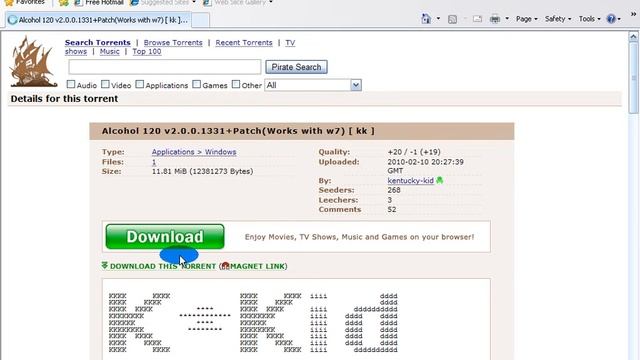640x360 pixels.
Task: Open the TV link in the navigation
Action: coord(290,42)
